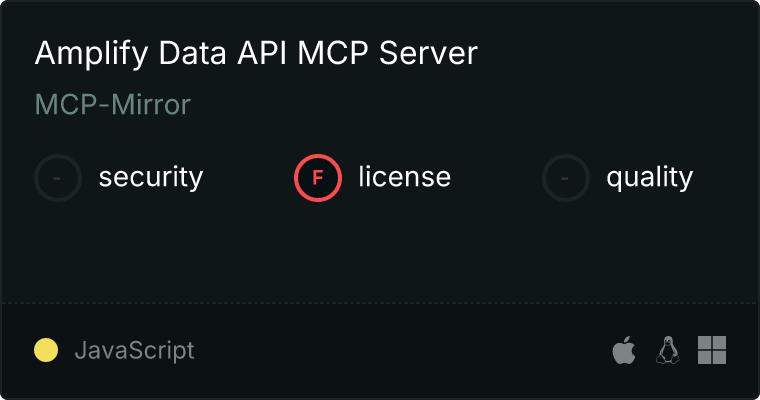Viewport: 760px width, 400px height.
Task: Select the license label text
Action: pyautogui.click(x=404, y=178)
